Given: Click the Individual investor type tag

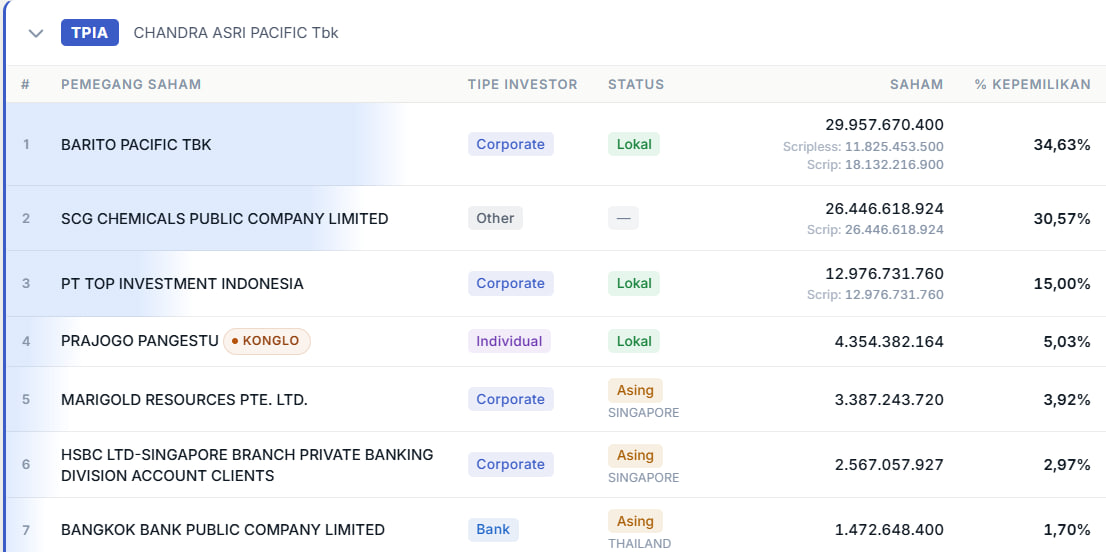Looking at the screenshot, I should pos(509,341).
